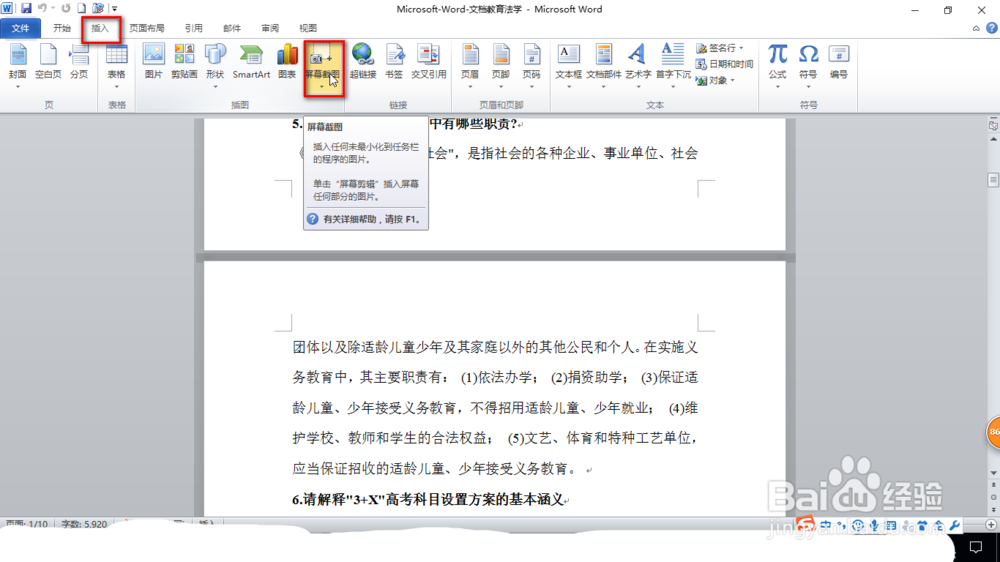Open the Quick Access Toolbar customize arrow

115,8
